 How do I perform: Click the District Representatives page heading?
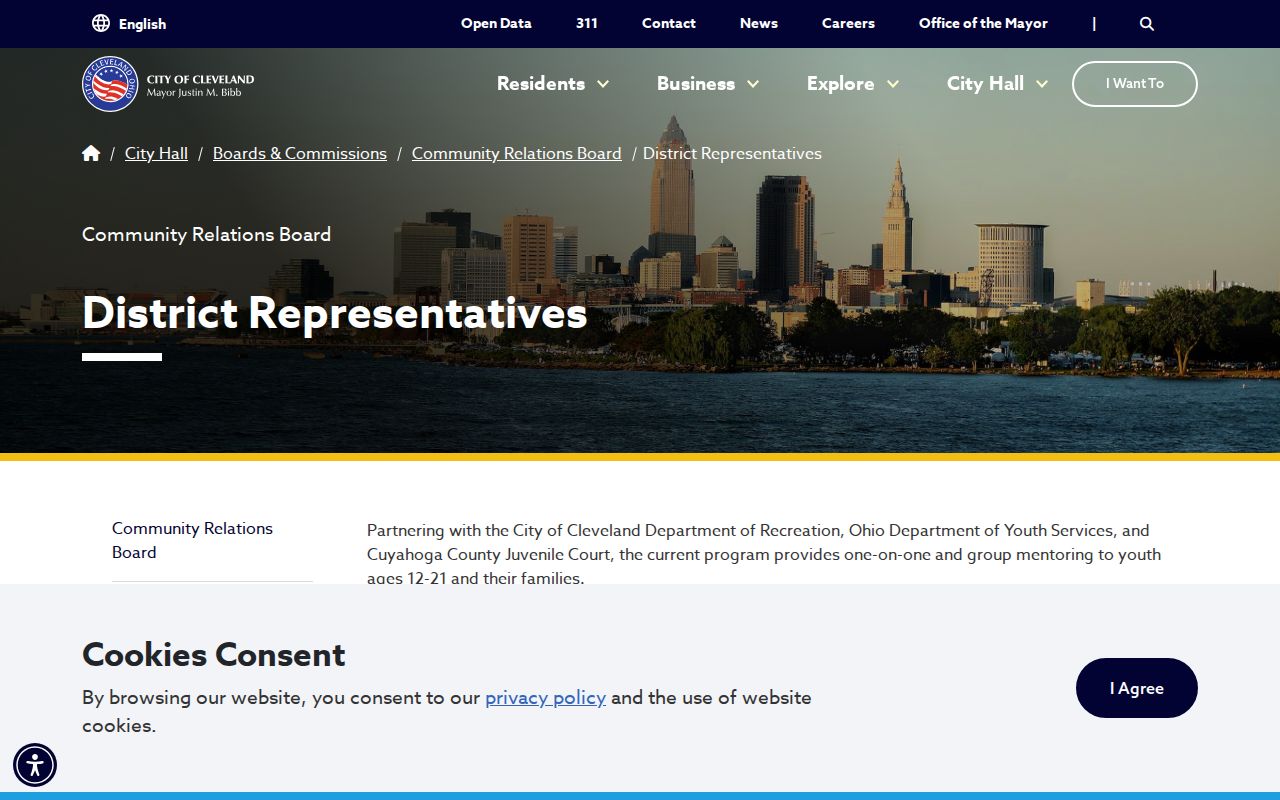point(335,313)
